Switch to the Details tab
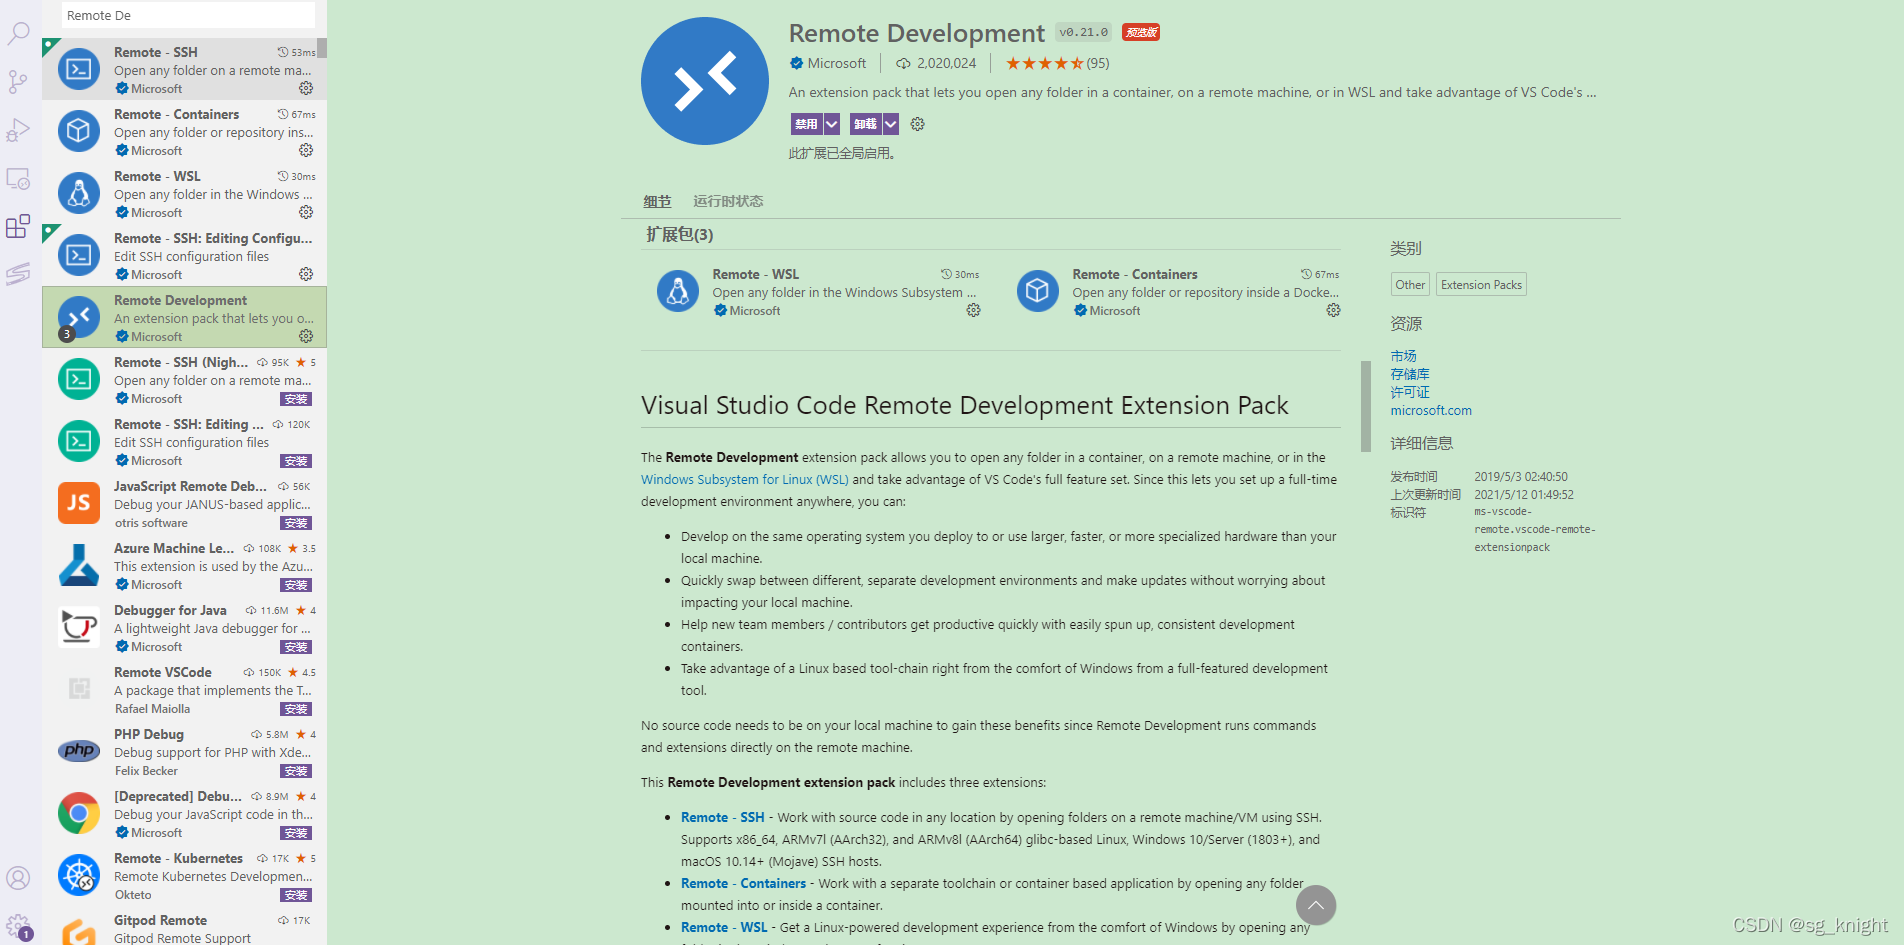1904x945 pixels. click(x=657, y=201)
